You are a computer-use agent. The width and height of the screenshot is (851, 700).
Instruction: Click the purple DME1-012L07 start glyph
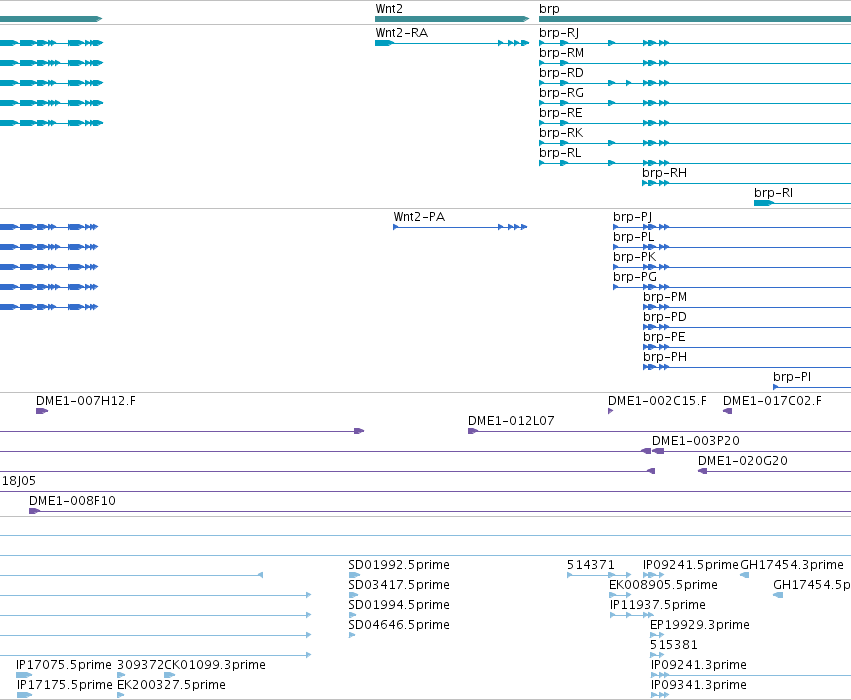click(473, 431)
